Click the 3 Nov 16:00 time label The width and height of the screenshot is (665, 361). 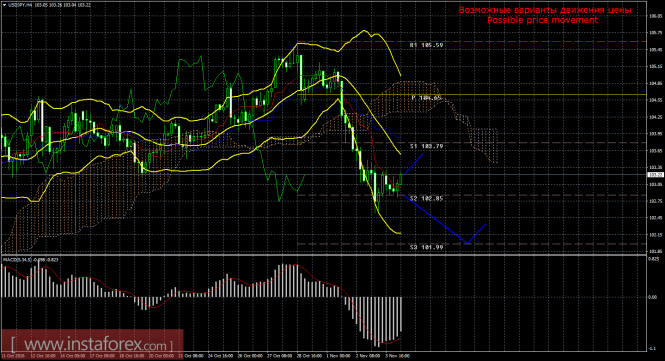pyautogui.click(x=397, y=356)
